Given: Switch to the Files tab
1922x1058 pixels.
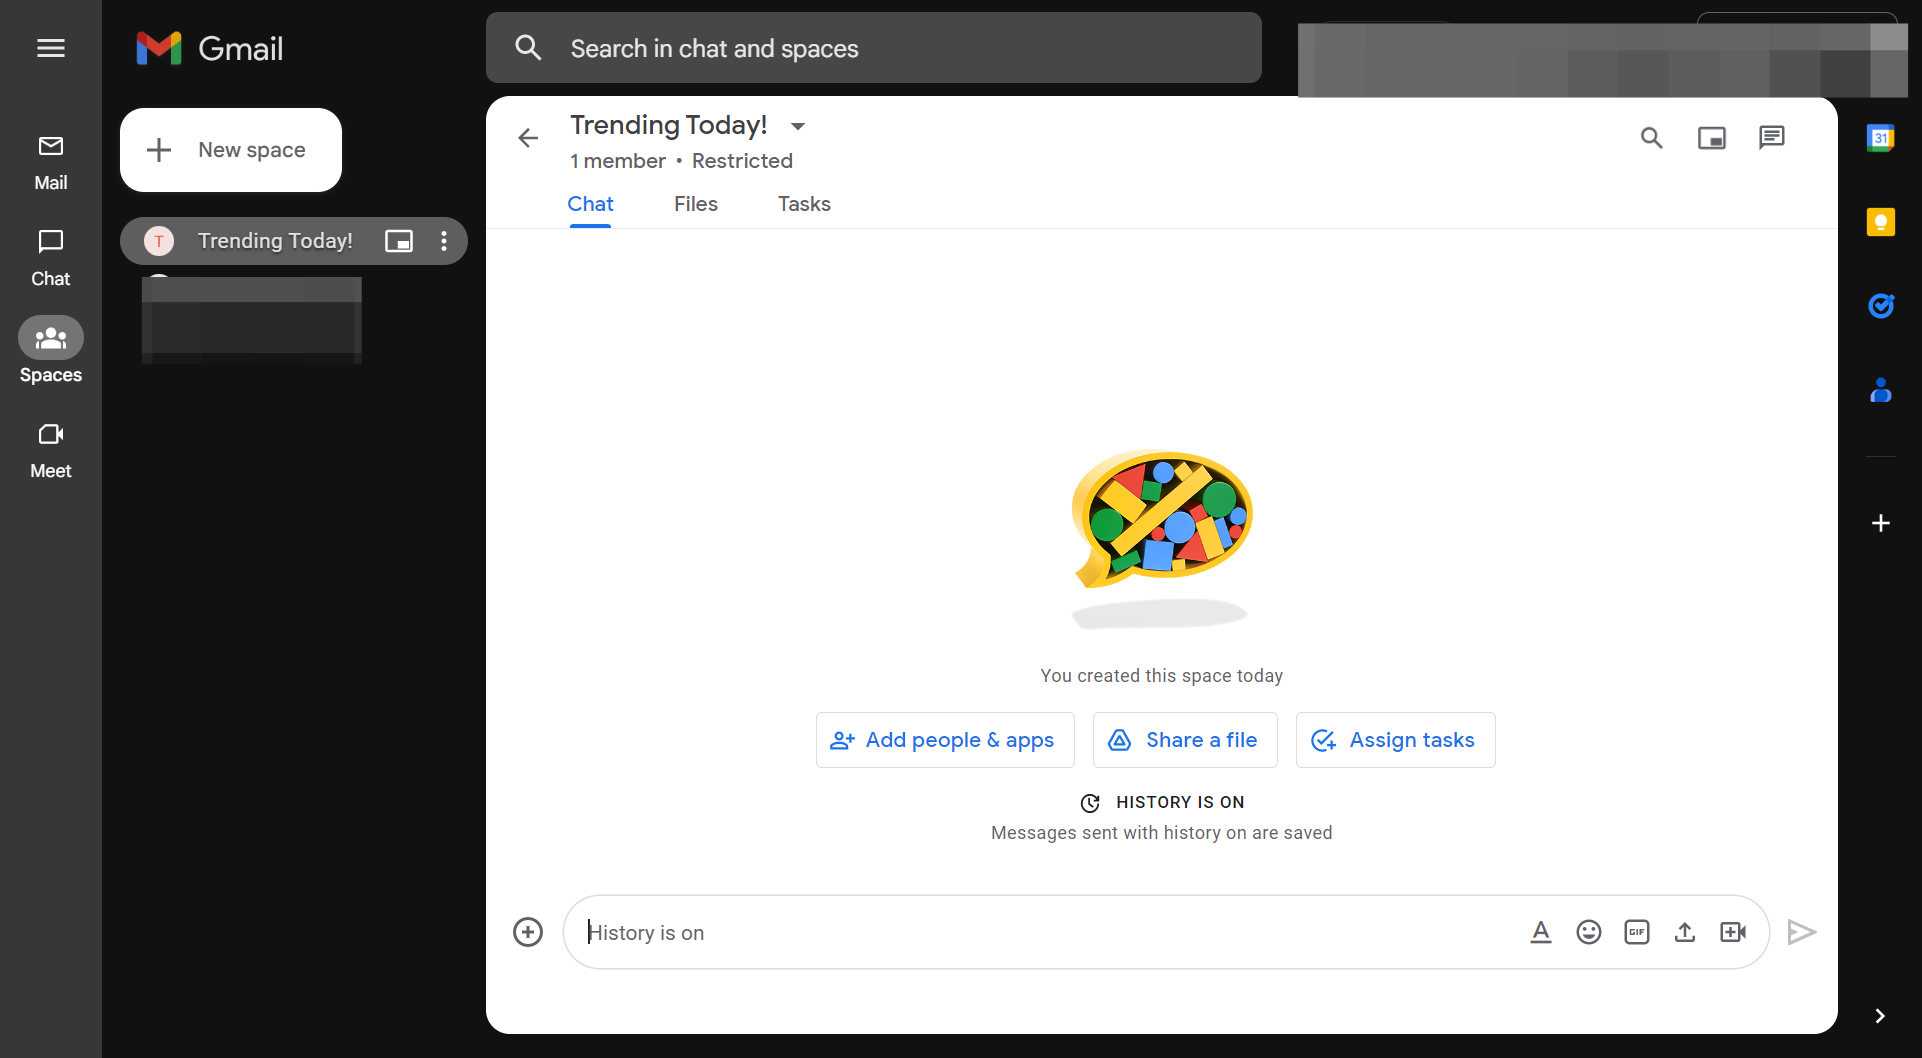Looking at the screenshot, I should (x=696, y=204).
